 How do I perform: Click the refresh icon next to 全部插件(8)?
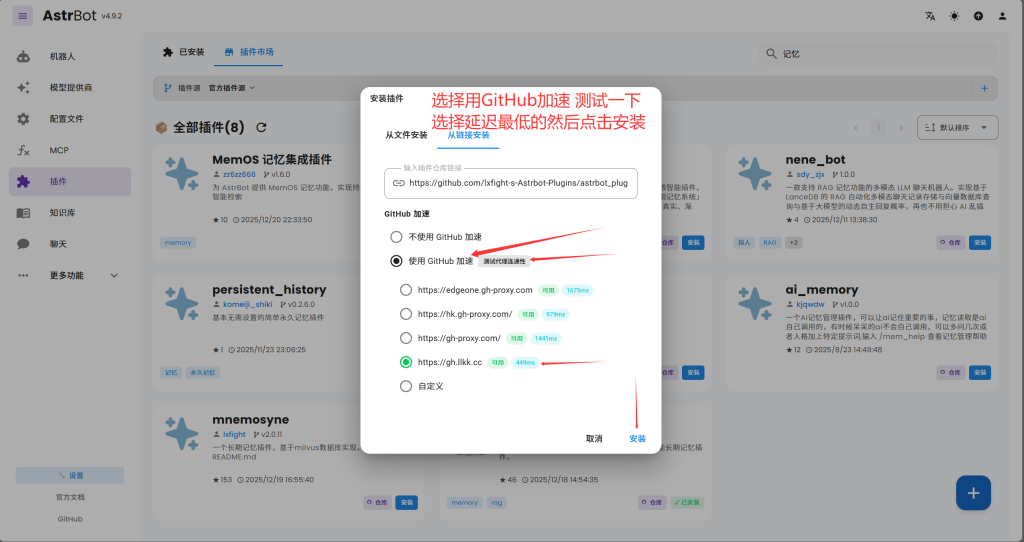coord(261,128)
